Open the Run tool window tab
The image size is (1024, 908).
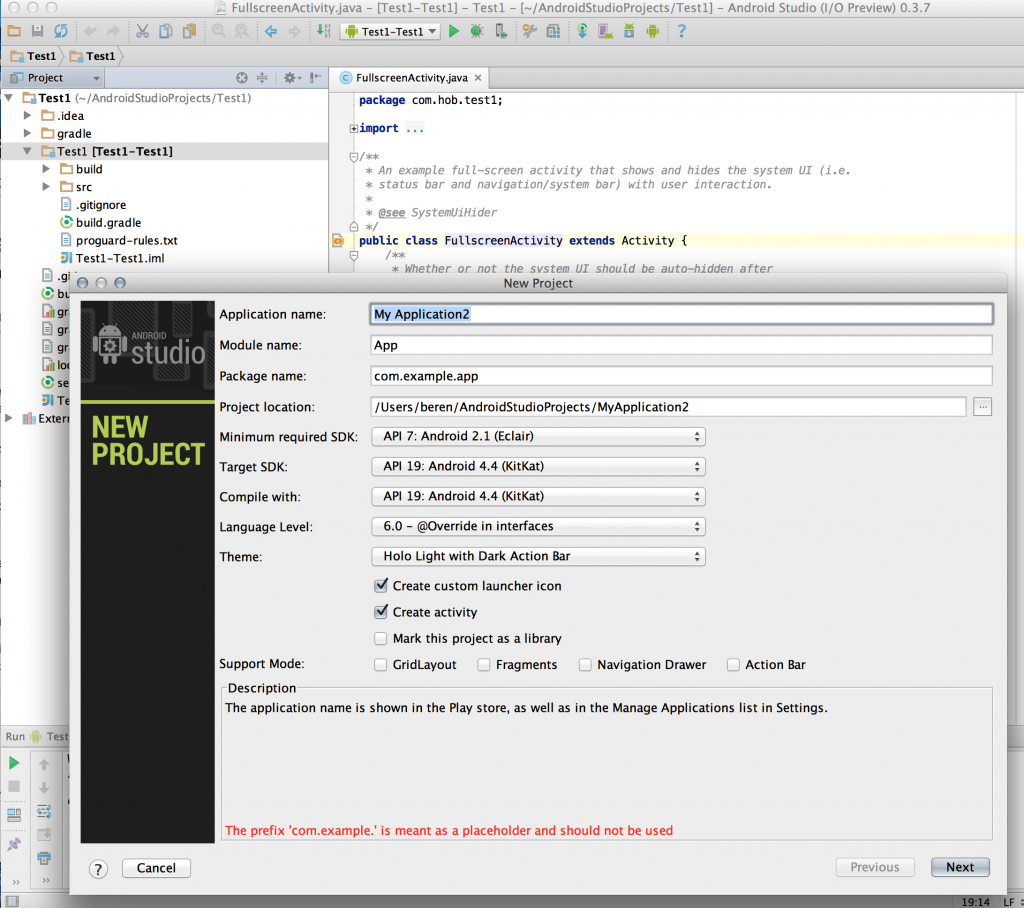14,736
